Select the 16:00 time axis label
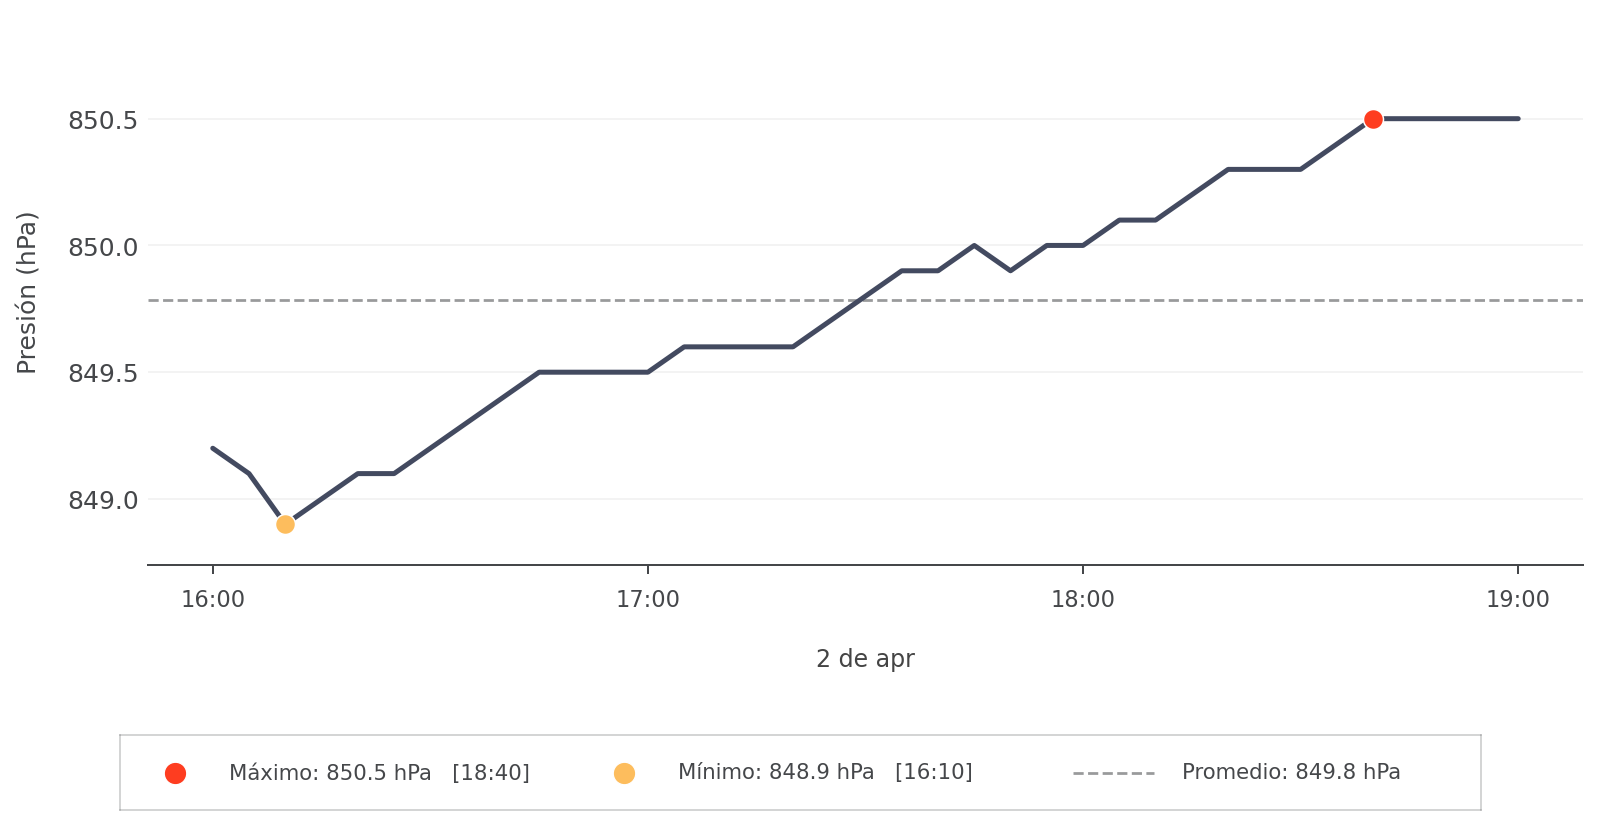Screen dimensions: 1601x828 [213, 600]
